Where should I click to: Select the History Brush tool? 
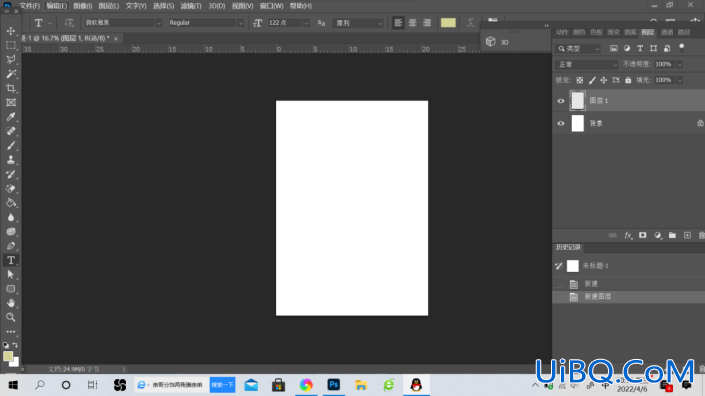click(11, 174)
